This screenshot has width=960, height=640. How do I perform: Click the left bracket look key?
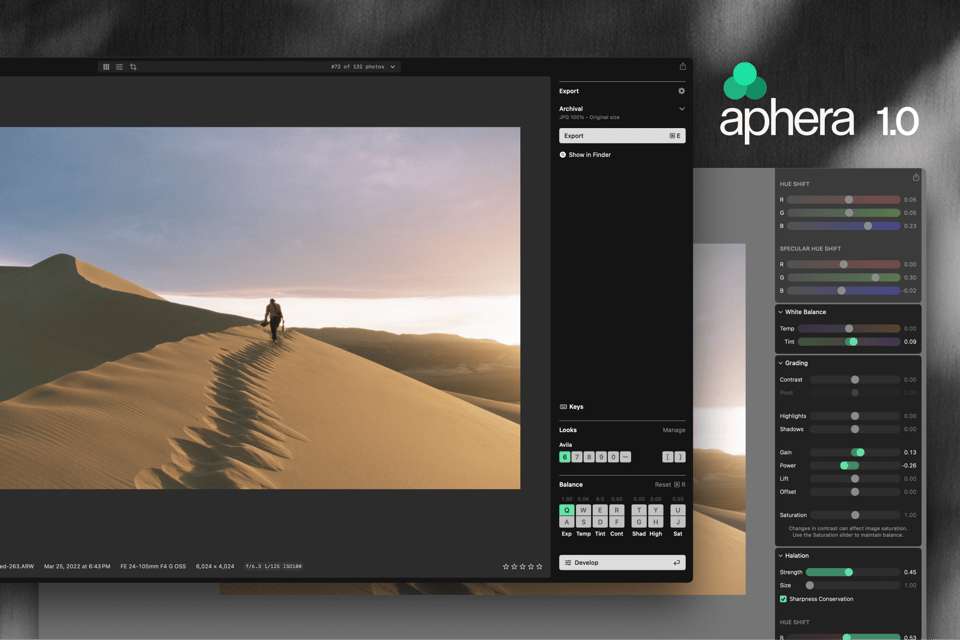tap(668, 457)
